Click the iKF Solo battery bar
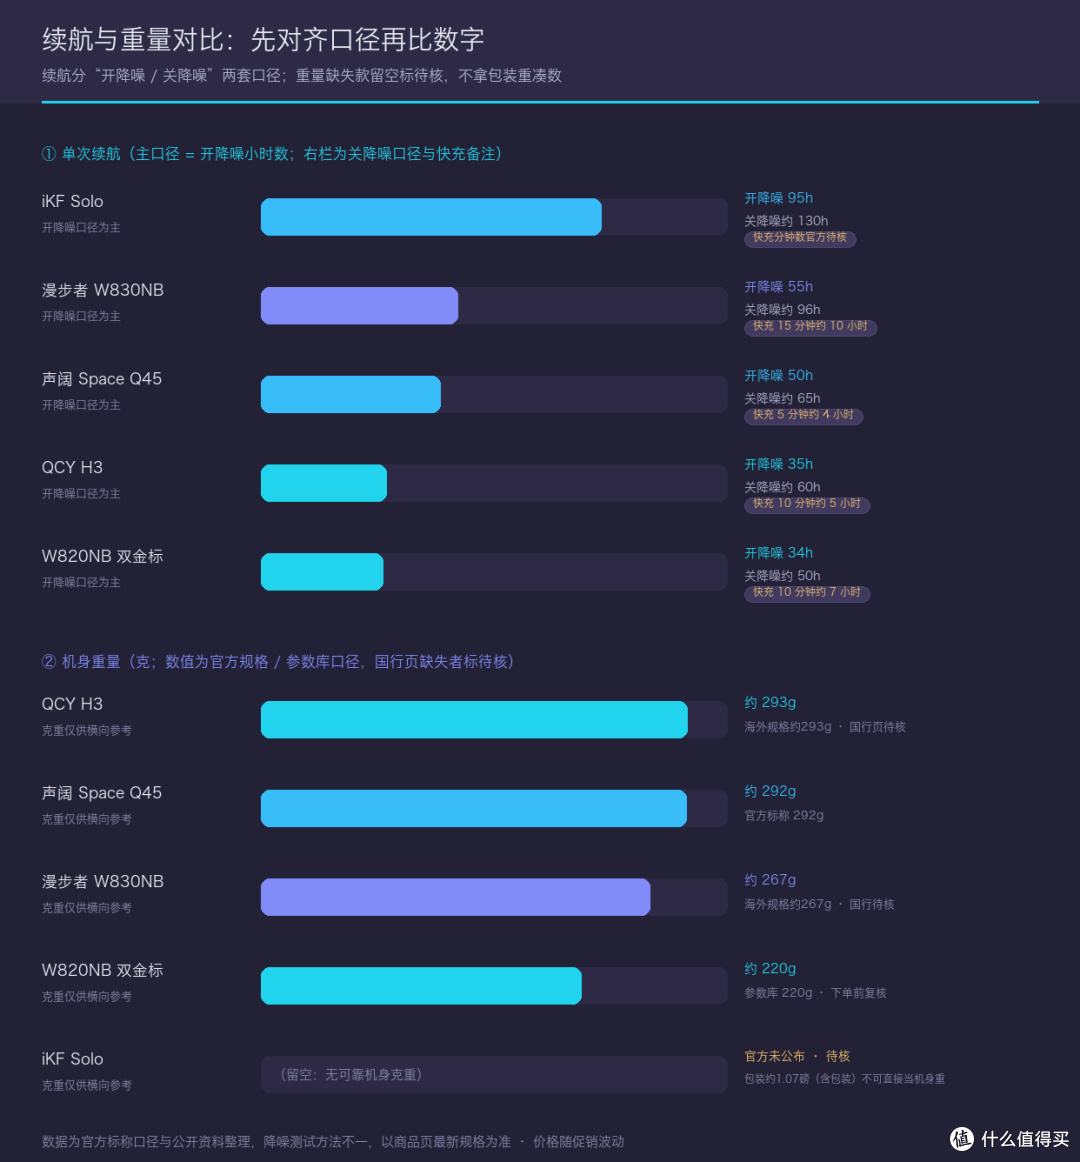Screen dimensions: 1080x1162 (x=494, y=217)
